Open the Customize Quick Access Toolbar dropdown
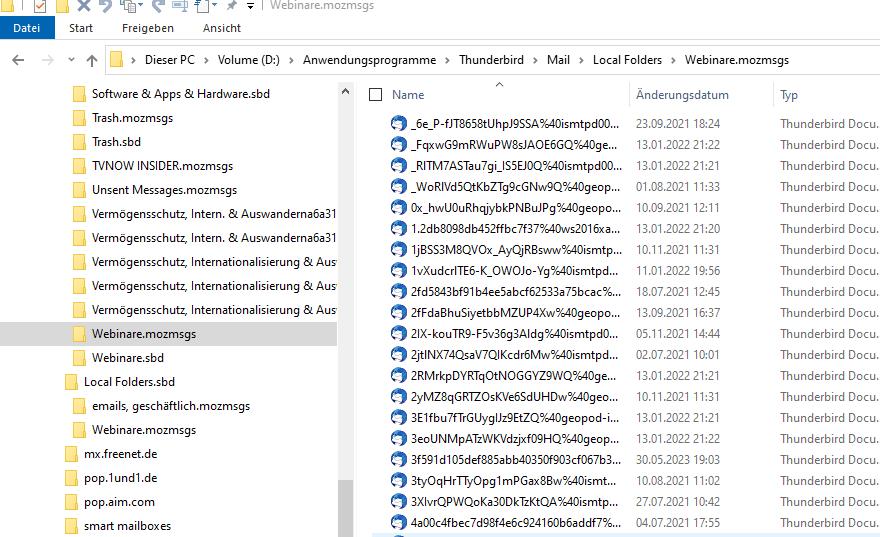 click(x=250, y=6)
